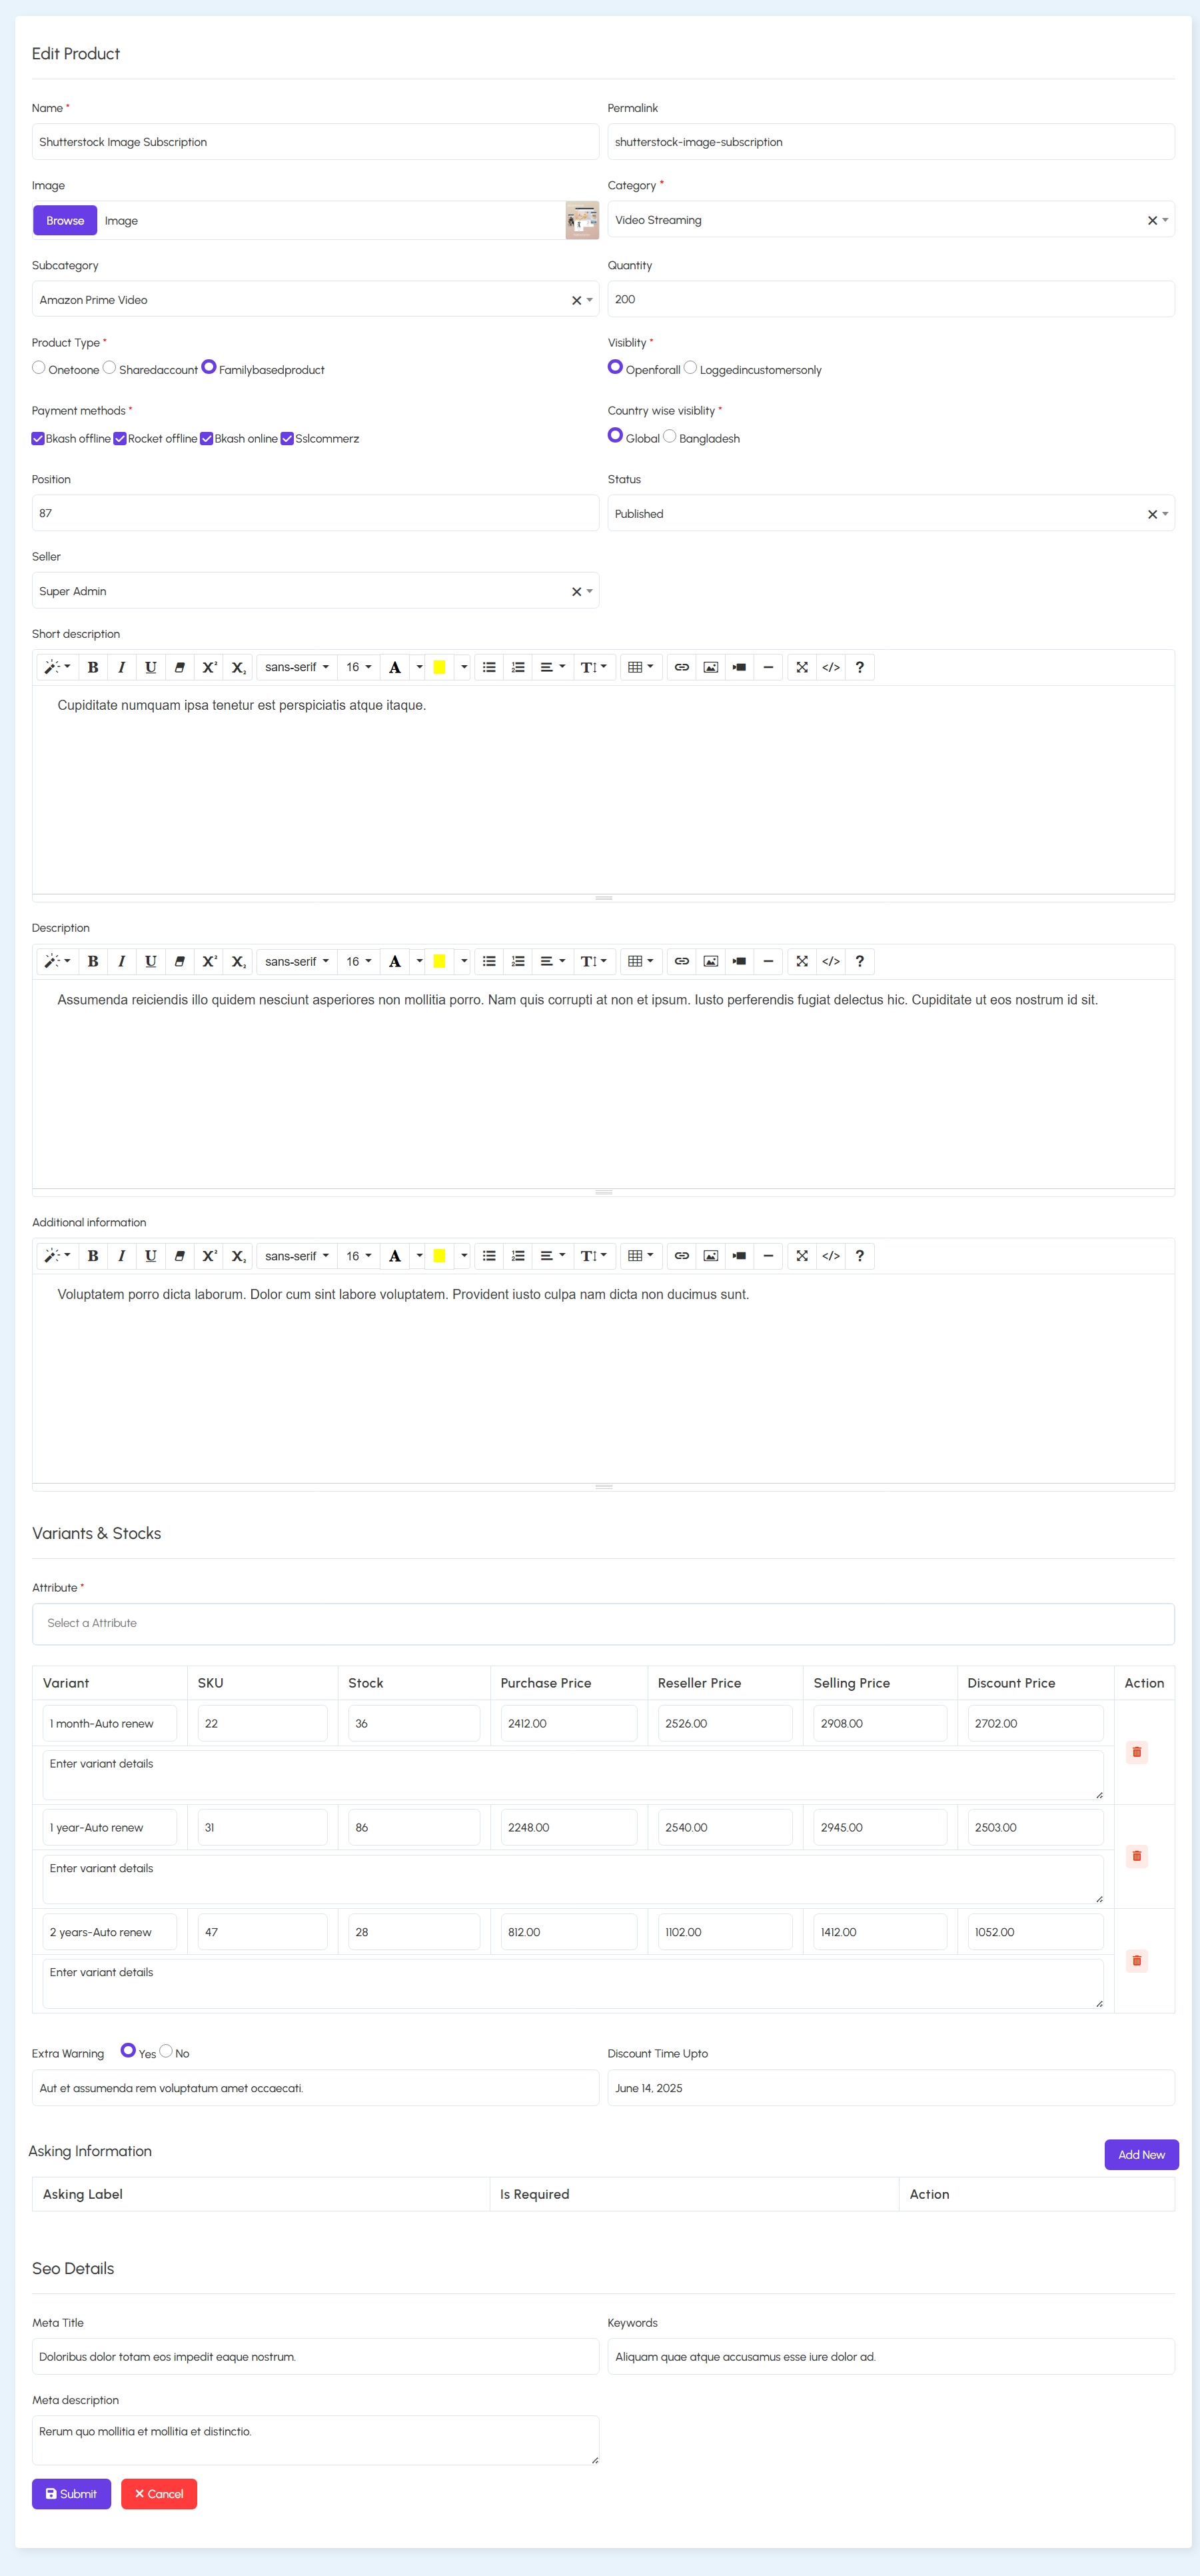The image size is (1200, 2576).
Task: Click underline icon in Description toolbar
Action: pyautogui.click(x=151, y=961)
